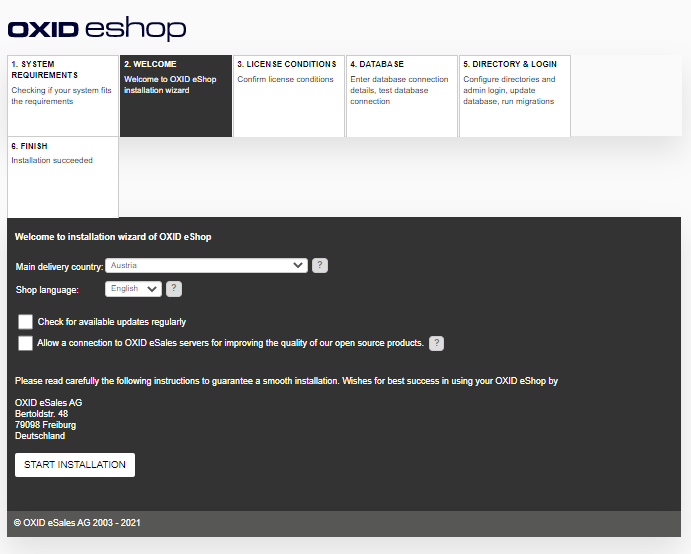691x554 pixels.
Task: Select the Finish step tab
Action: [62, 177]
